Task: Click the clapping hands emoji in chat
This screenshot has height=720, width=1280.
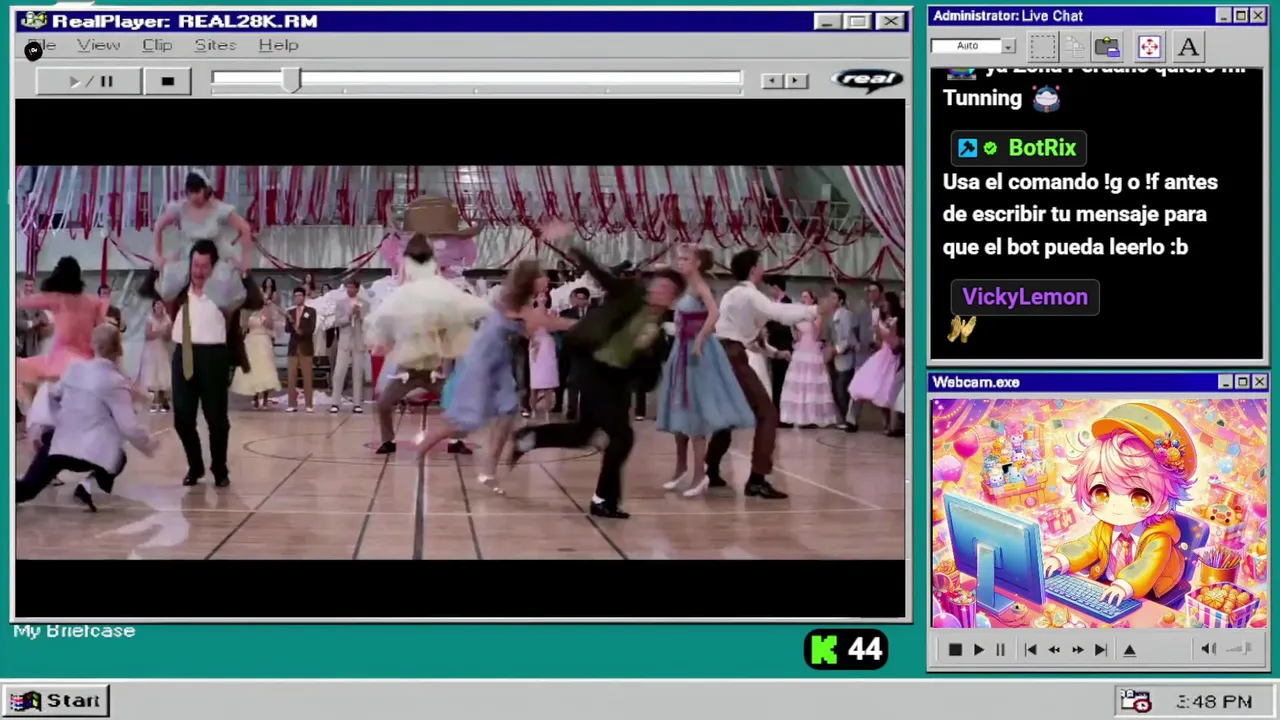Action: pos(961,329)
